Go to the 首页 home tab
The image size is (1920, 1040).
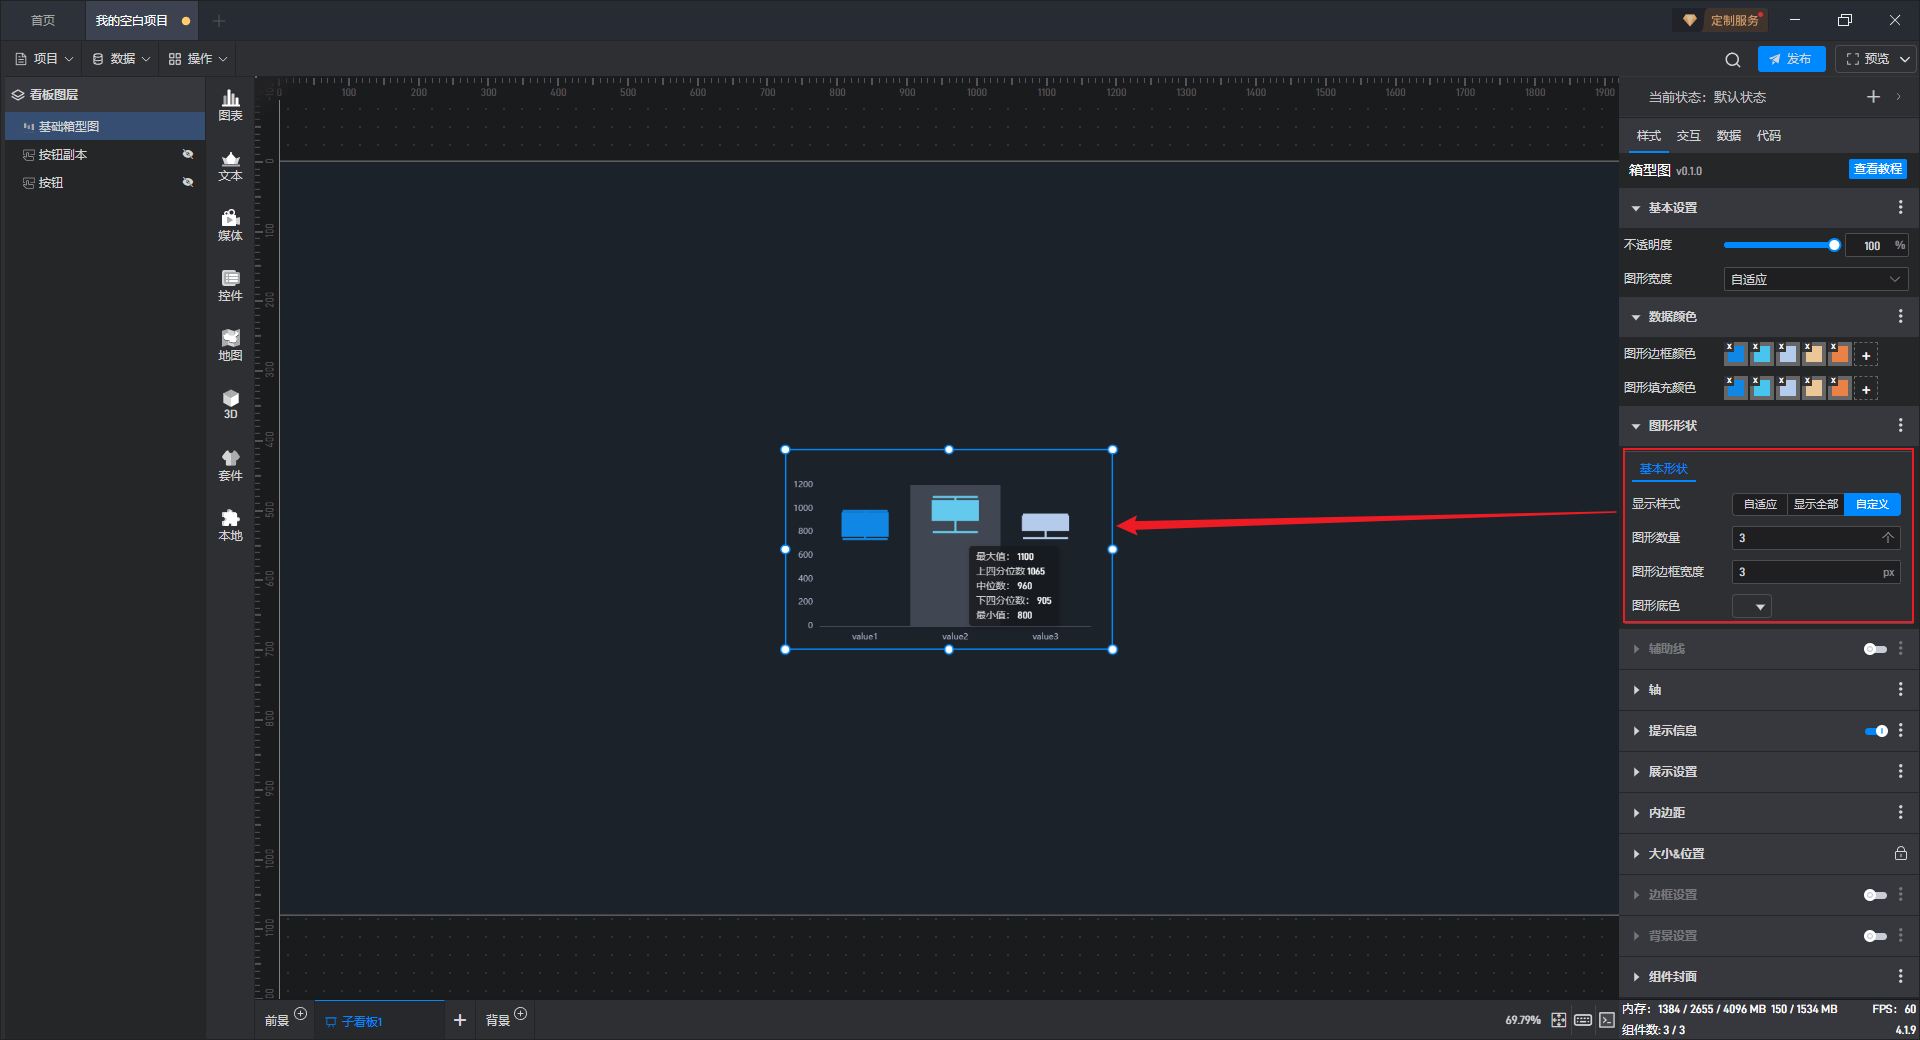[43, 20]
